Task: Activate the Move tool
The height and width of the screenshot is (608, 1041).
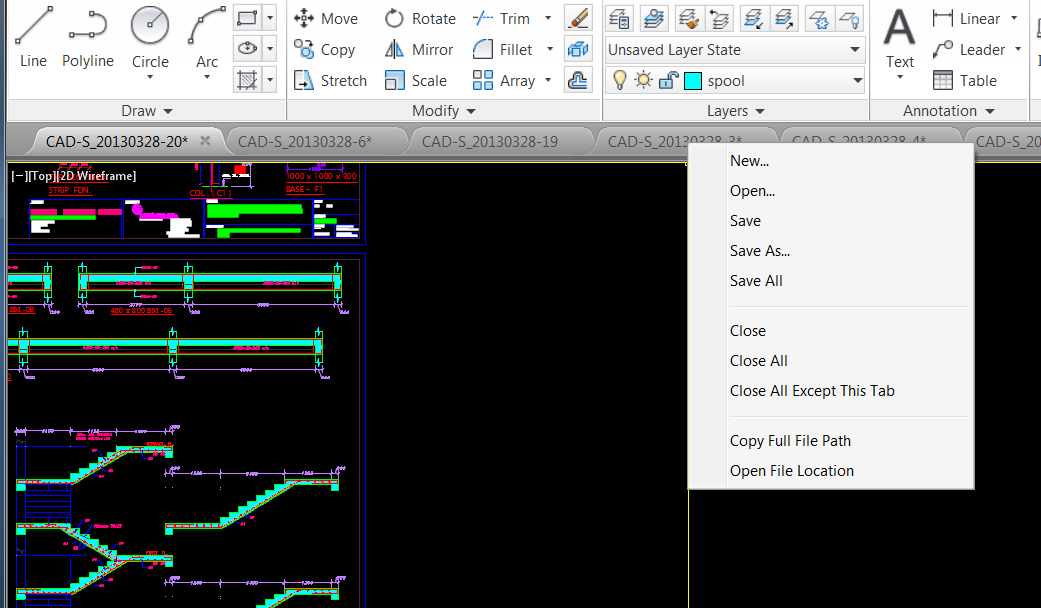Action: (x=326, y=19)
